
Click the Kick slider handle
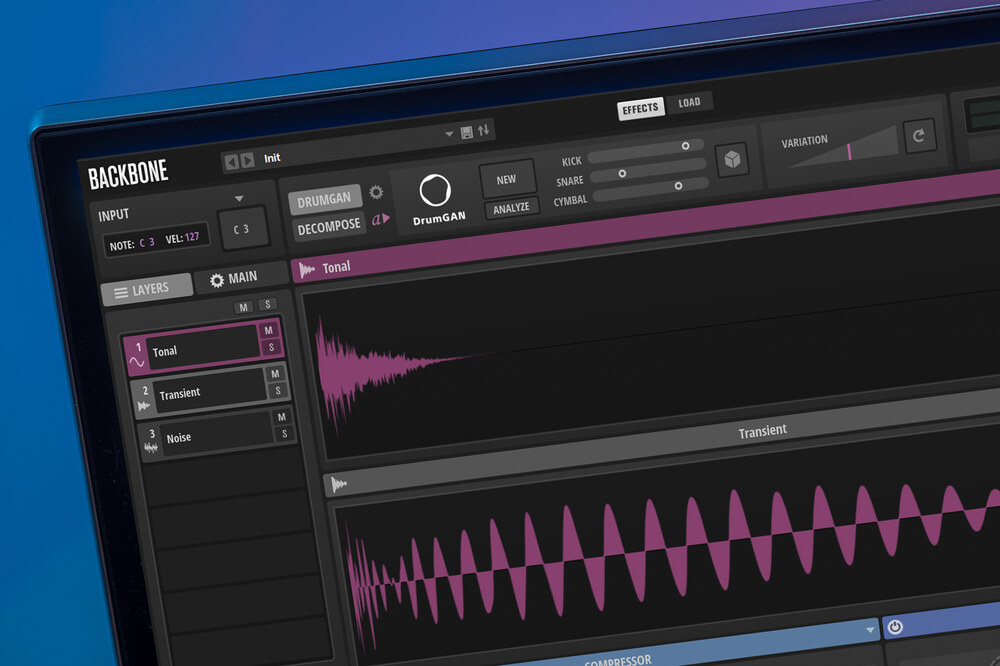click(686, 145)
